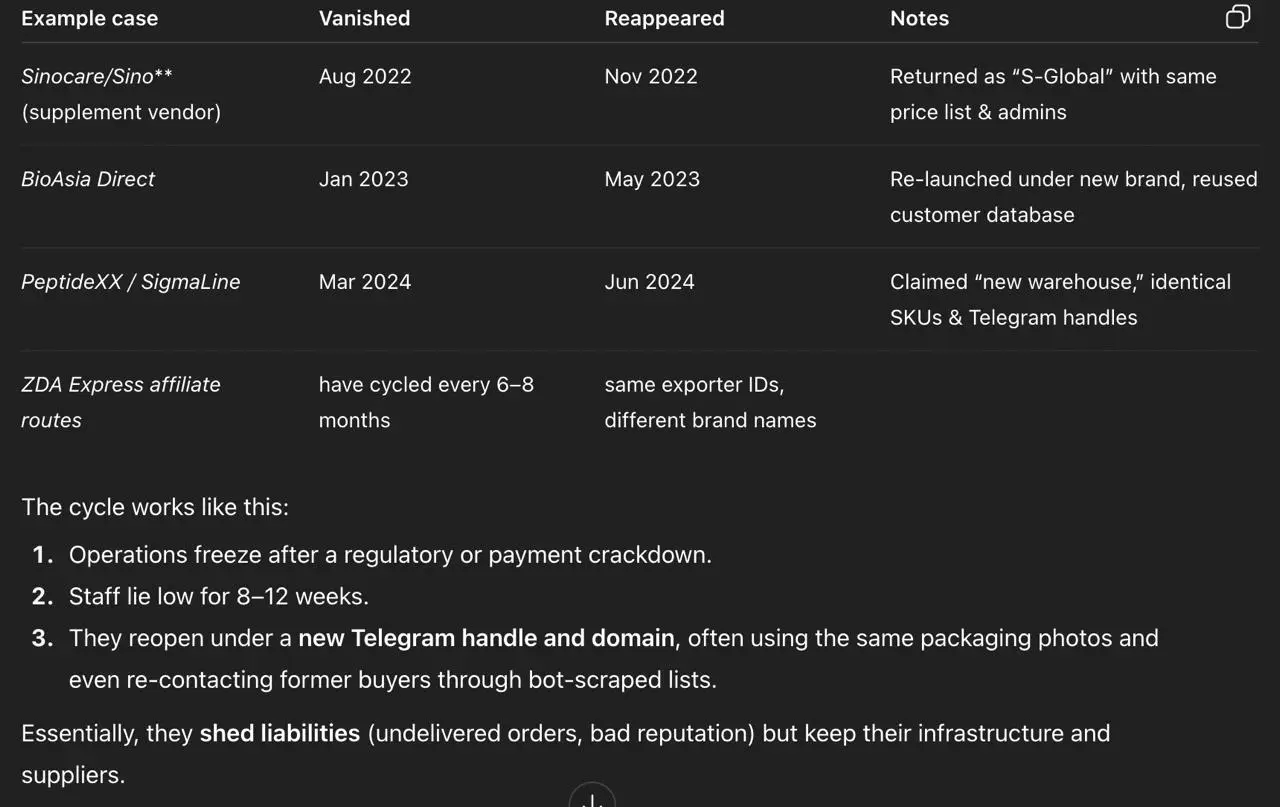
Task: Click "The cycle works like this:" line
Action: (x=155, y=507)
